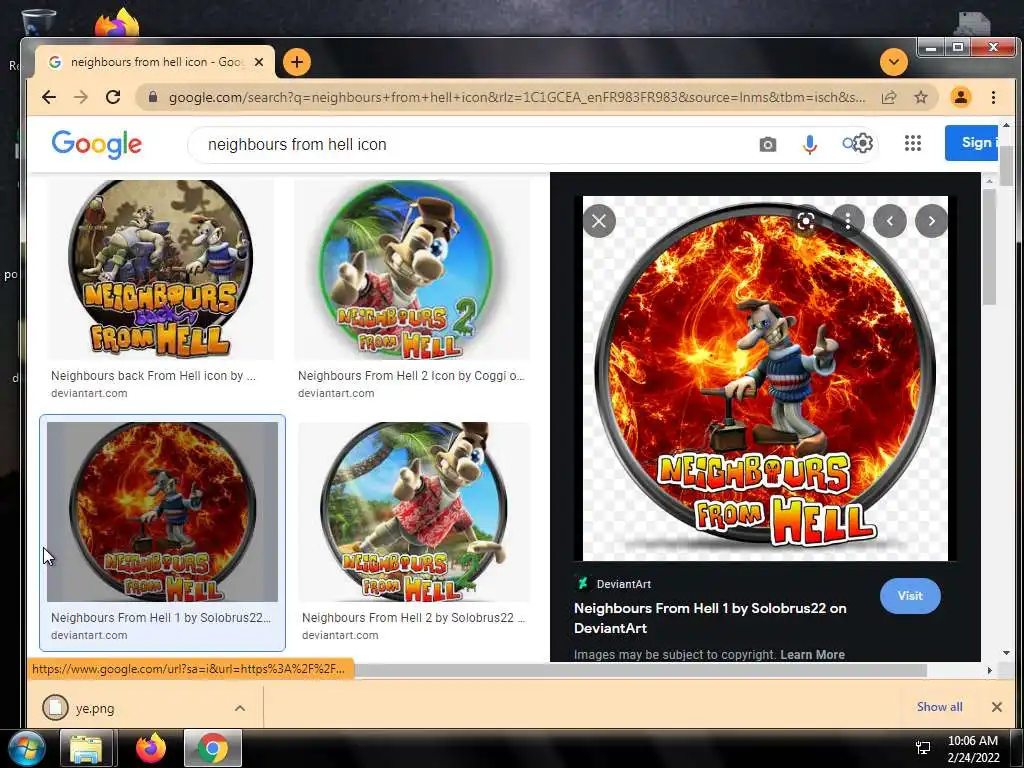The image size is (1024, 768).
Task: Select Neighbours From Hell 2 Icon by Coggi thumbnail
Action: [411, 270]
